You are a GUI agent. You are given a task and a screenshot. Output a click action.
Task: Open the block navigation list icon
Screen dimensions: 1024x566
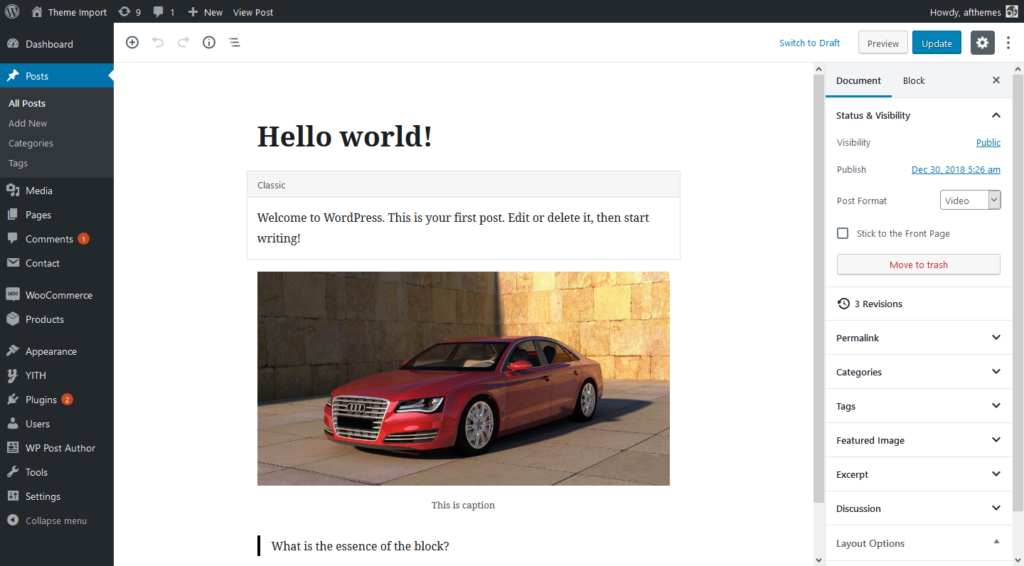click(x=234, y=43)
